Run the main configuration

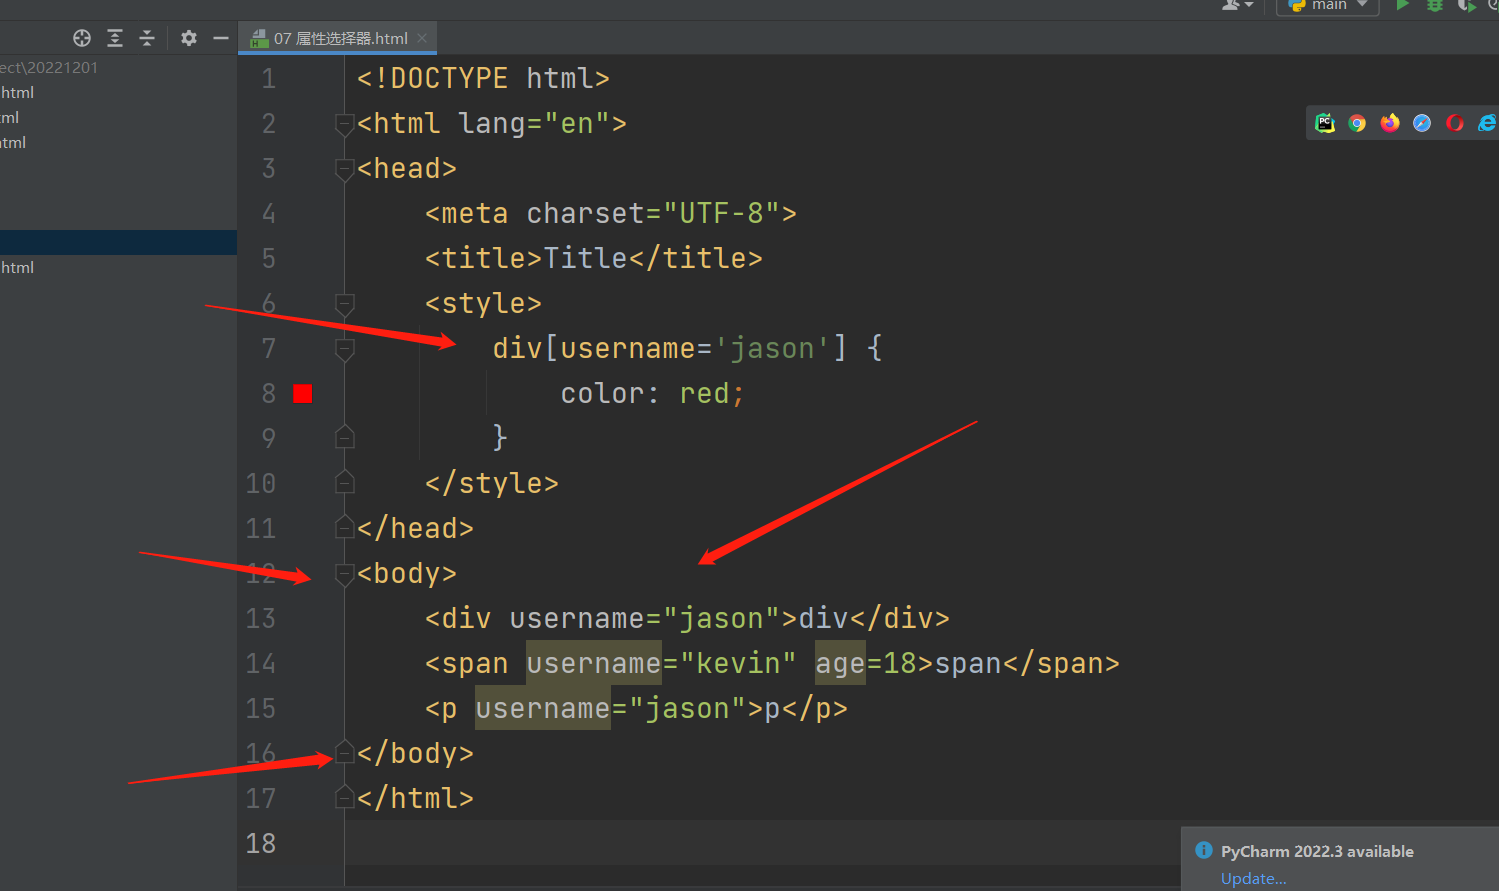click(1403, 5)
